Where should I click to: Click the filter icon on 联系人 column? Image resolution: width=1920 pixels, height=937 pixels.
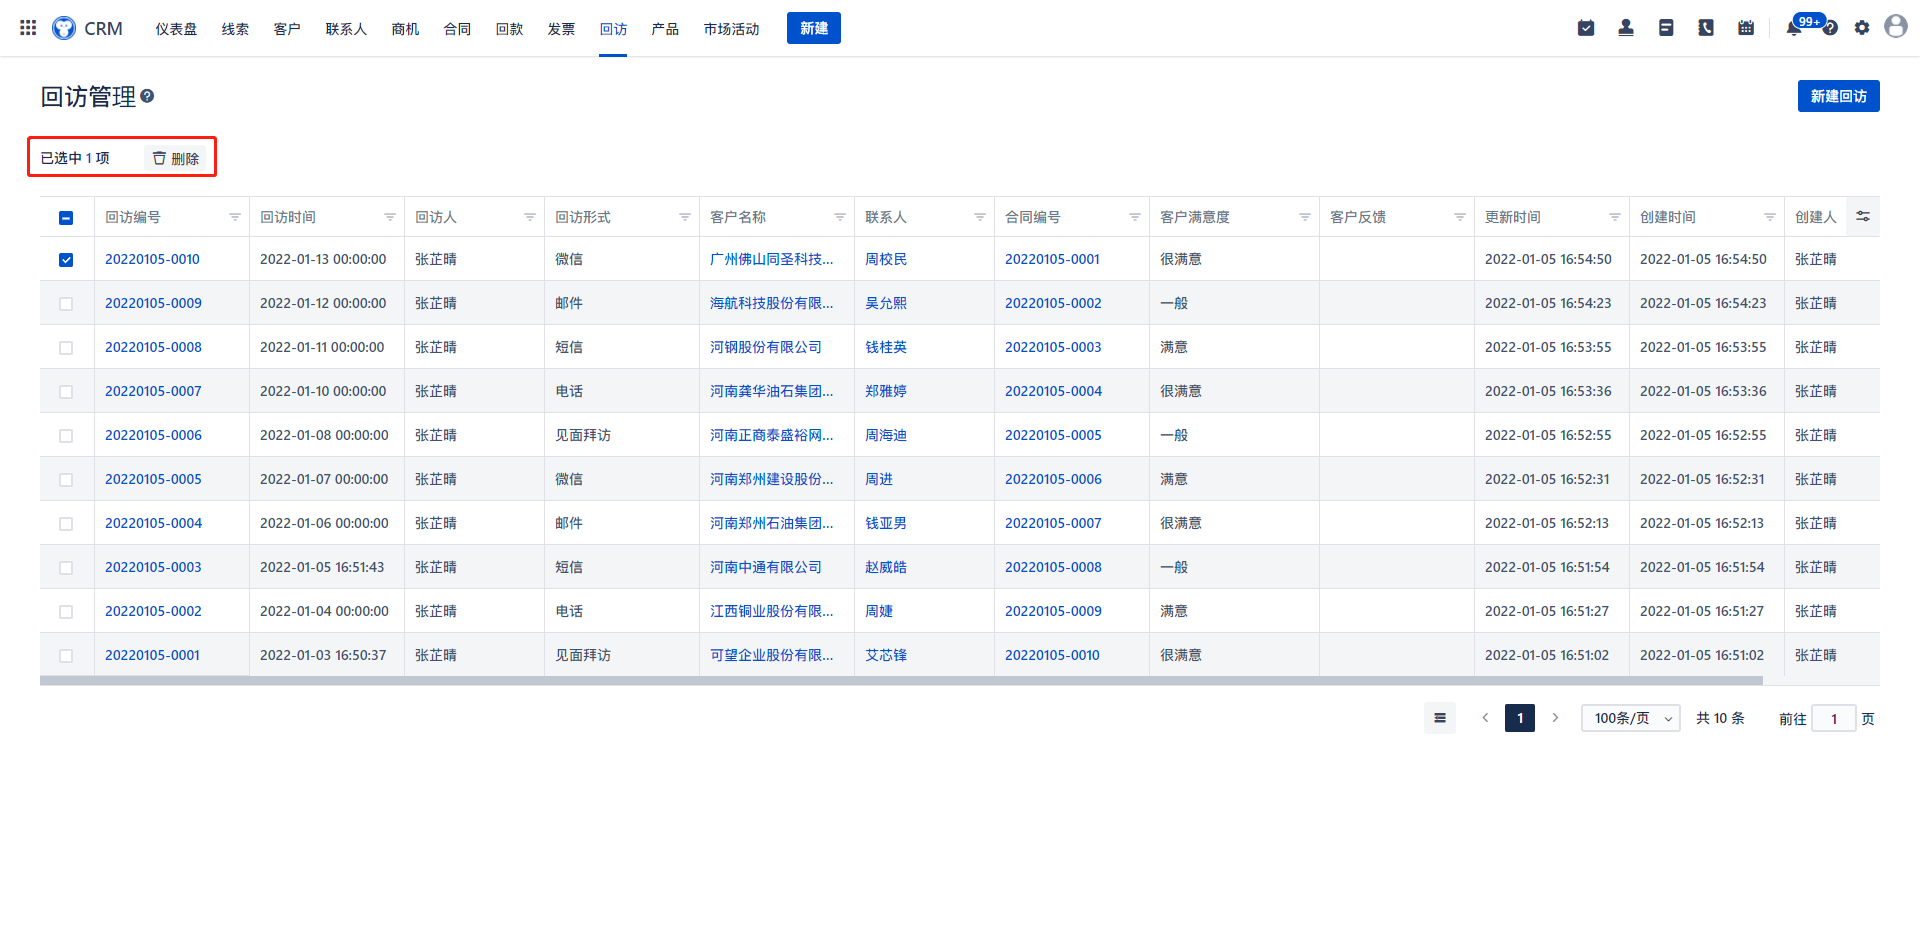tap(980, 217)
